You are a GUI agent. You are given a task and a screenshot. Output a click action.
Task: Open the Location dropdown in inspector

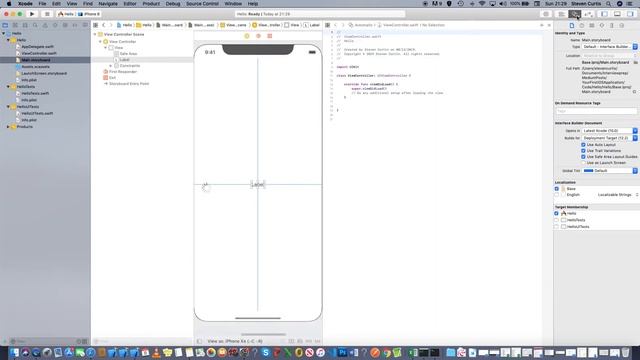tap(609, 56)
